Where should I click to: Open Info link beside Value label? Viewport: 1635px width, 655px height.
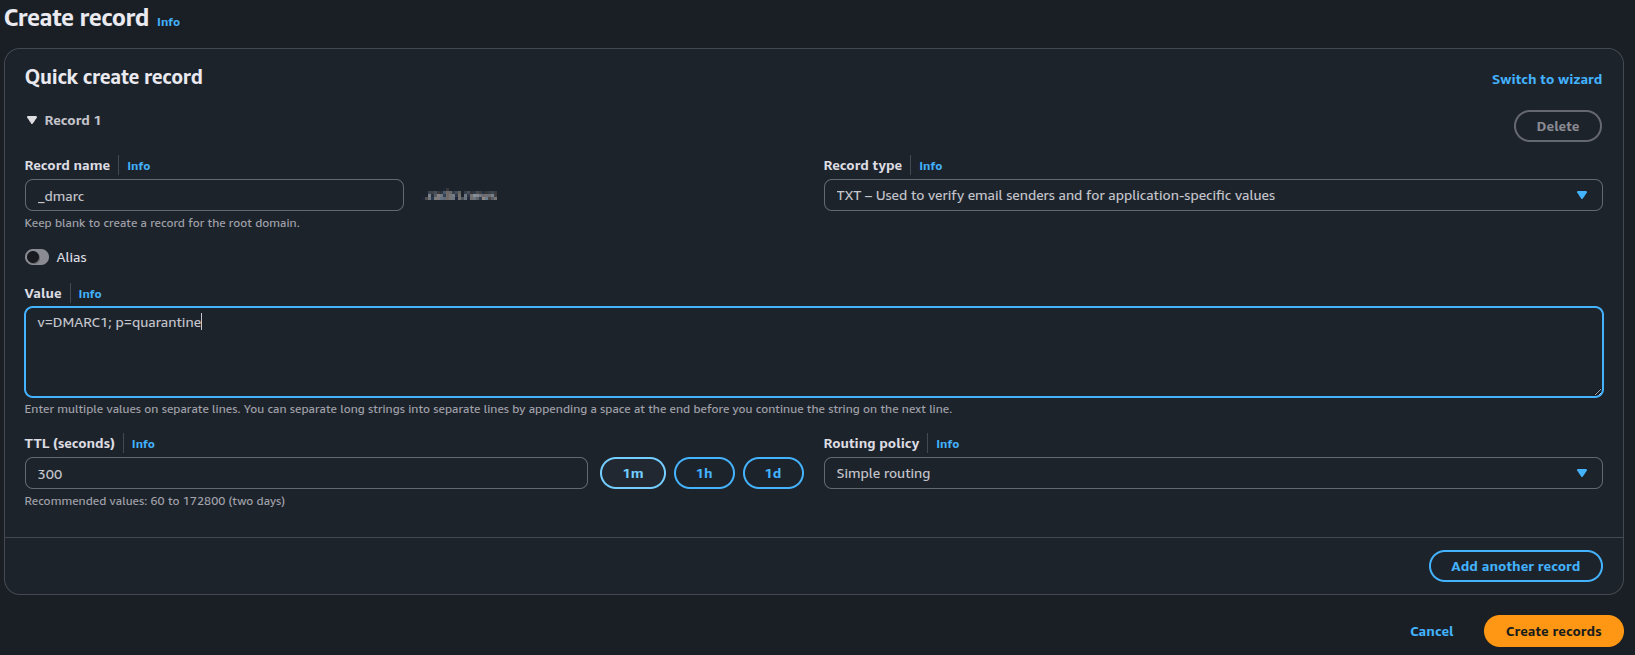[x=90, y=294]
